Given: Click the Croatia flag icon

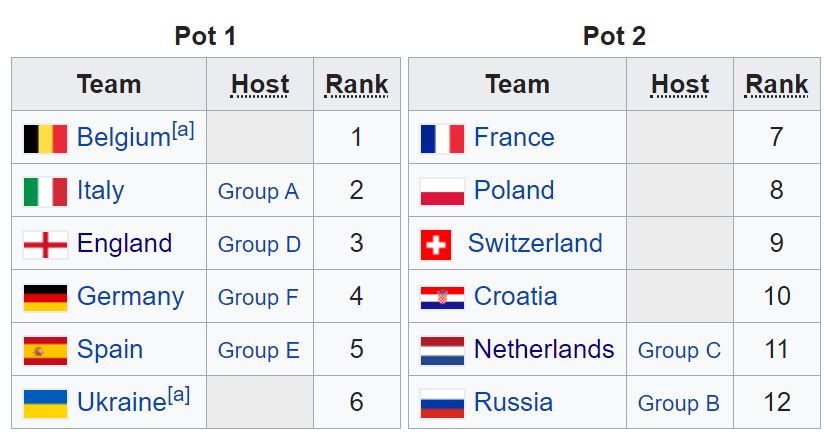Looking at the screenshot, I should tap(442, 298).
